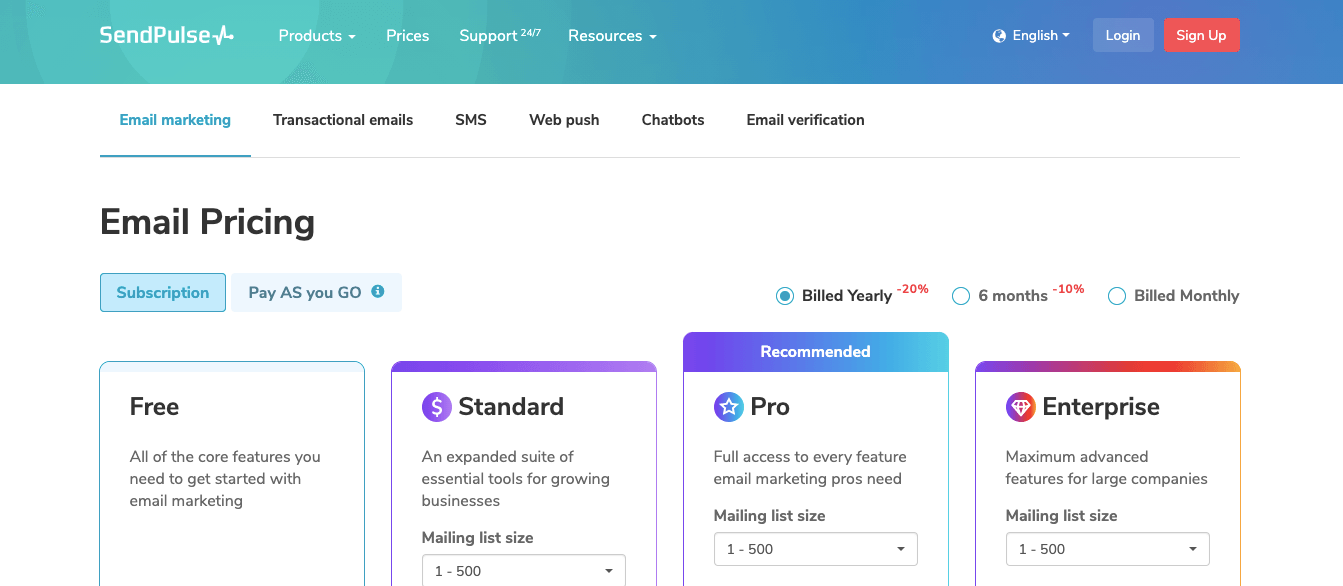Select the Billed Monthly option
Viewport: 1343px width, 586px height.
pos(1117,296)
